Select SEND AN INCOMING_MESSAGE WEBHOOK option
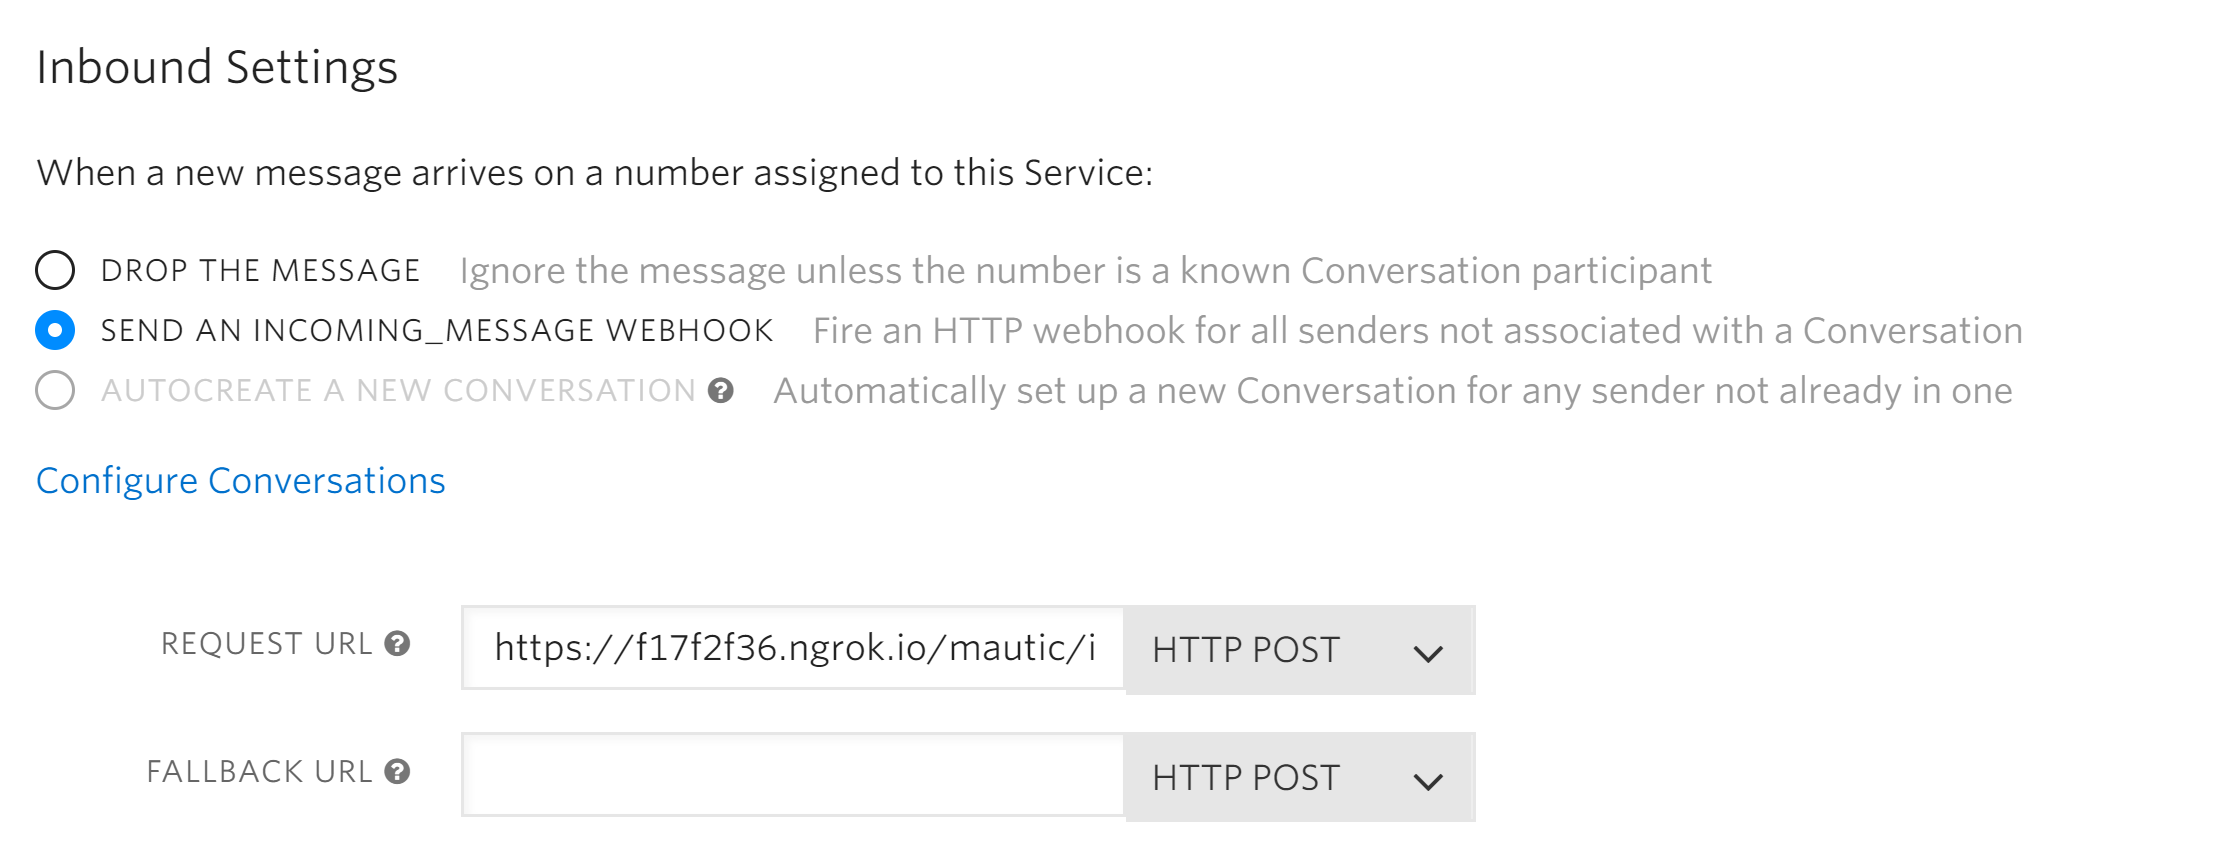2229x858 pixels. click(57, 329)
